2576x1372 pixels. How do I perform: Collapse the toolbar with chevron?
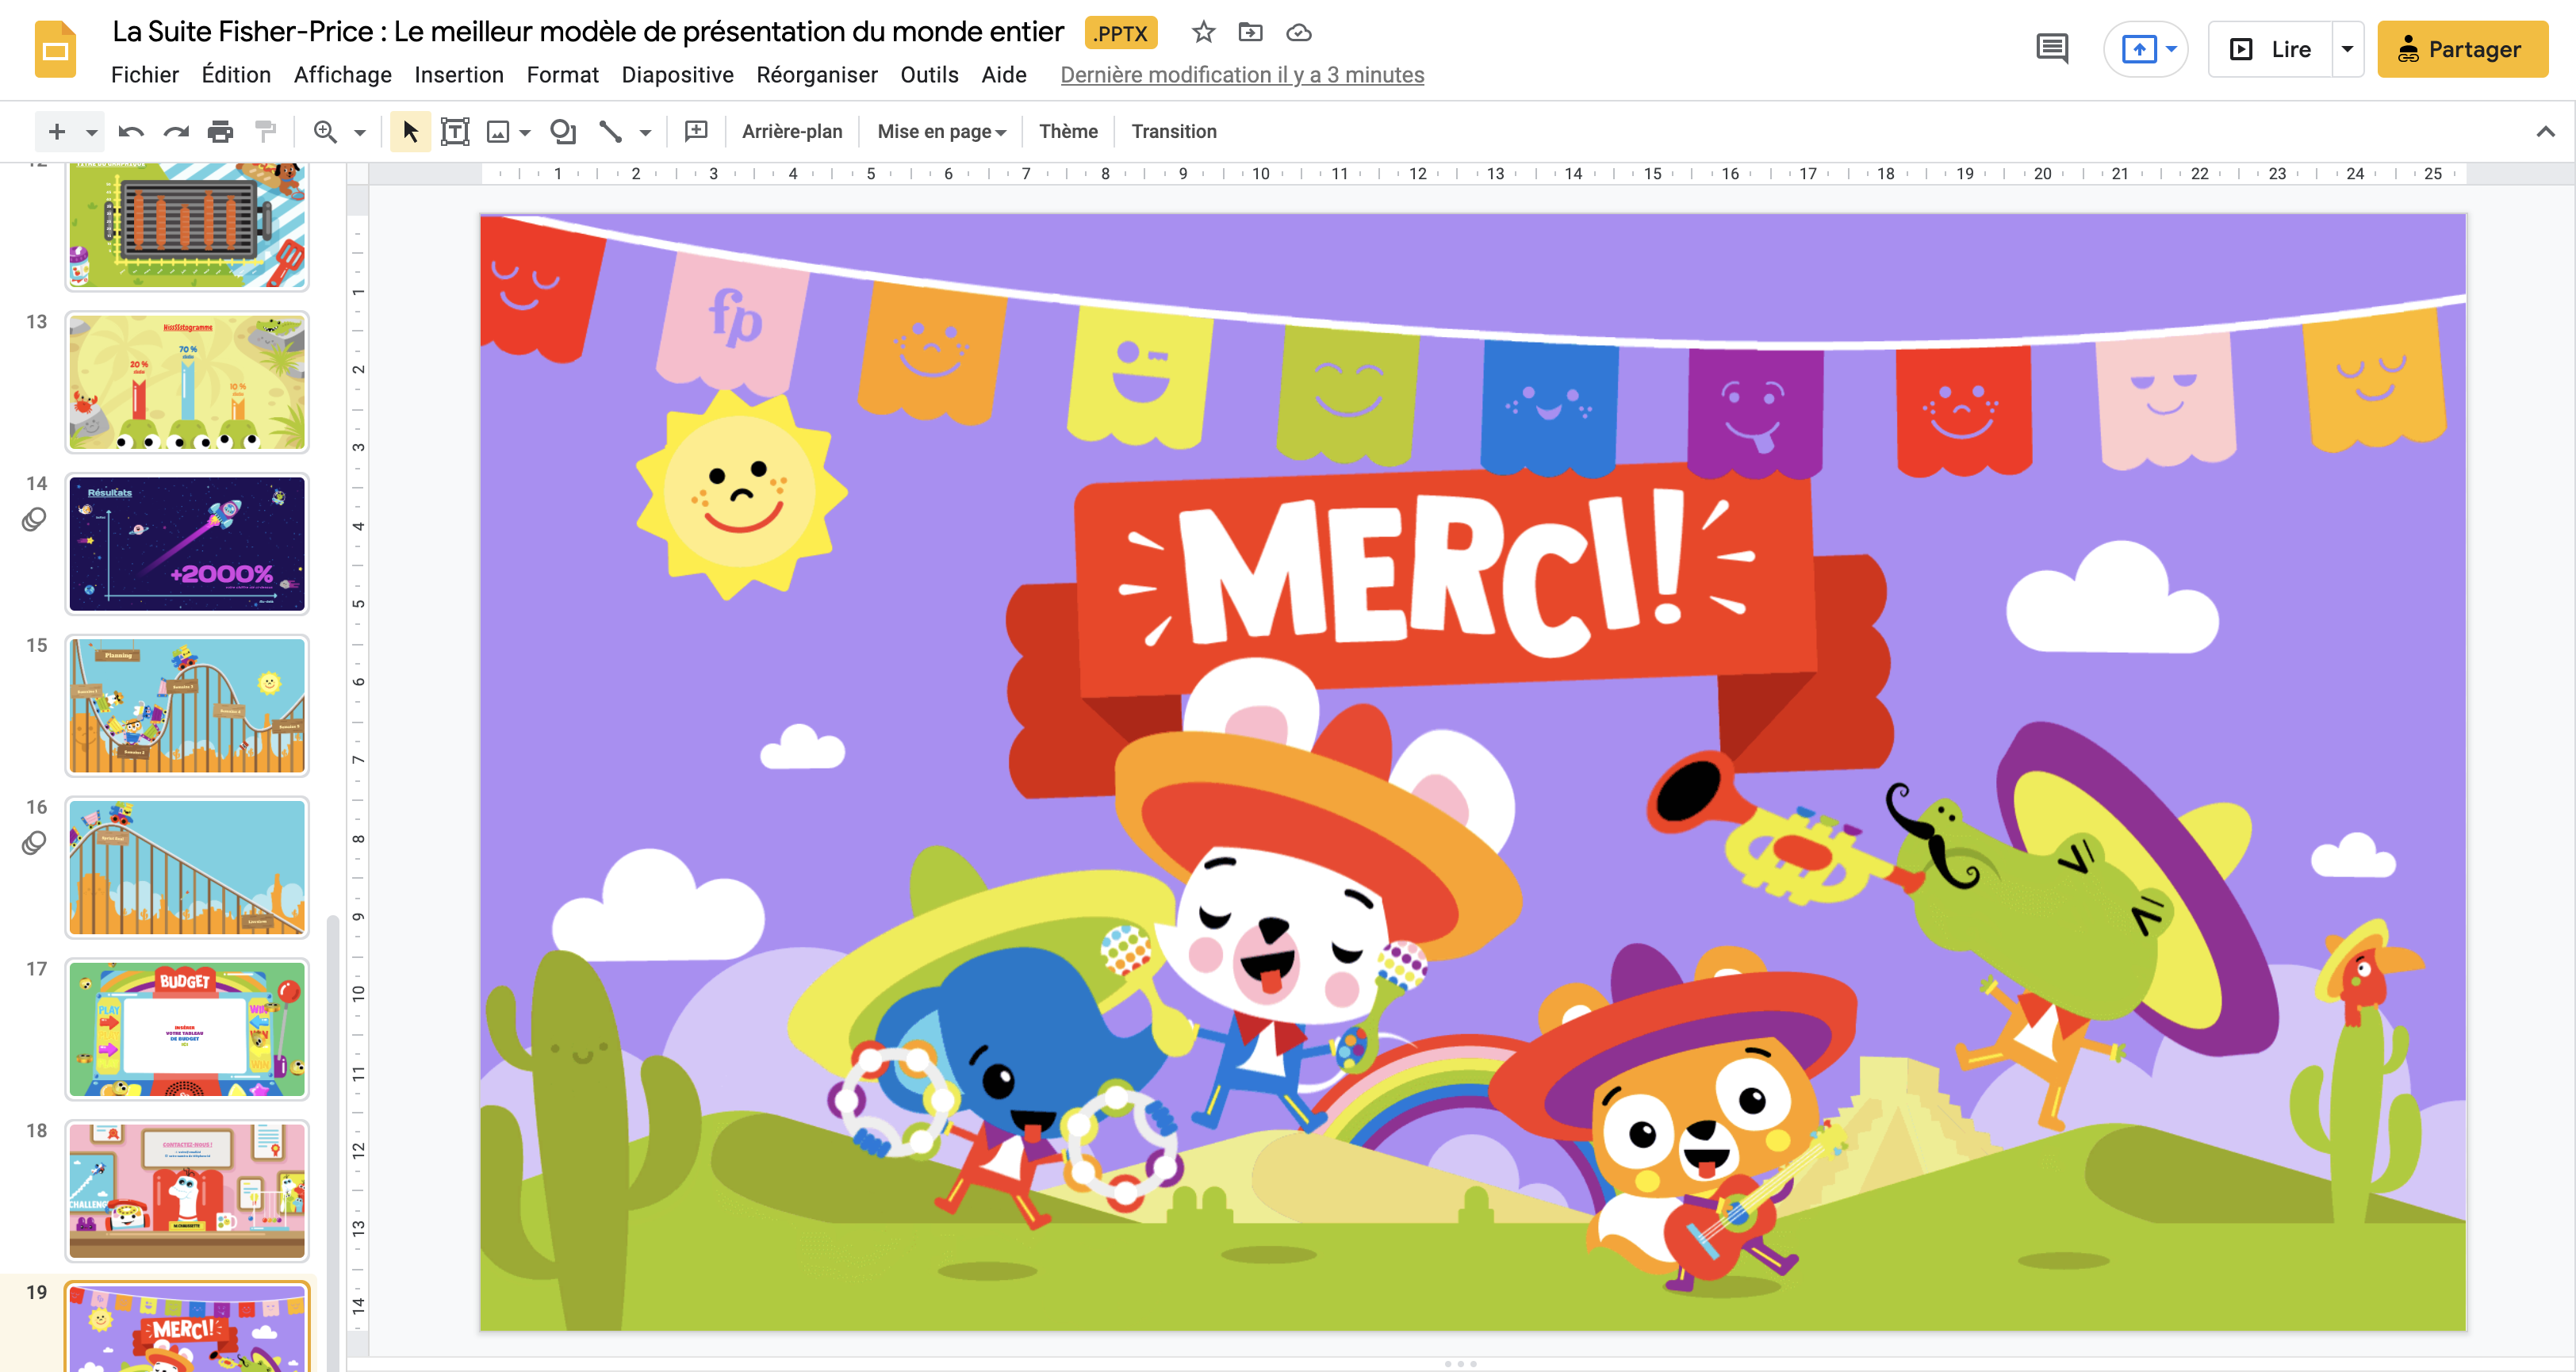point(2545,131)
